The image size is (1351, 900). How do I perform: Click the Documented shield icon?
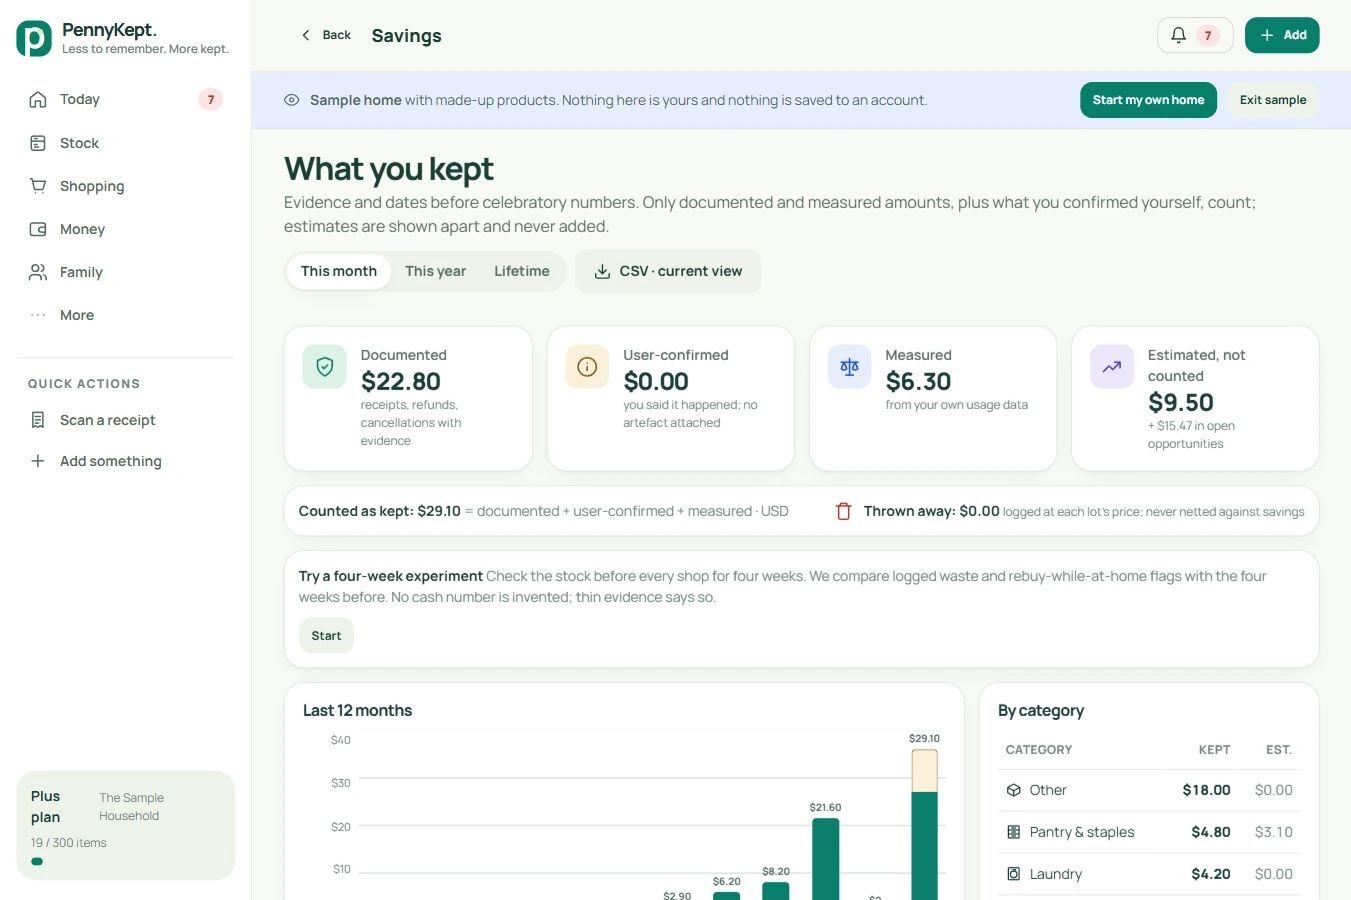coord(325,367)
